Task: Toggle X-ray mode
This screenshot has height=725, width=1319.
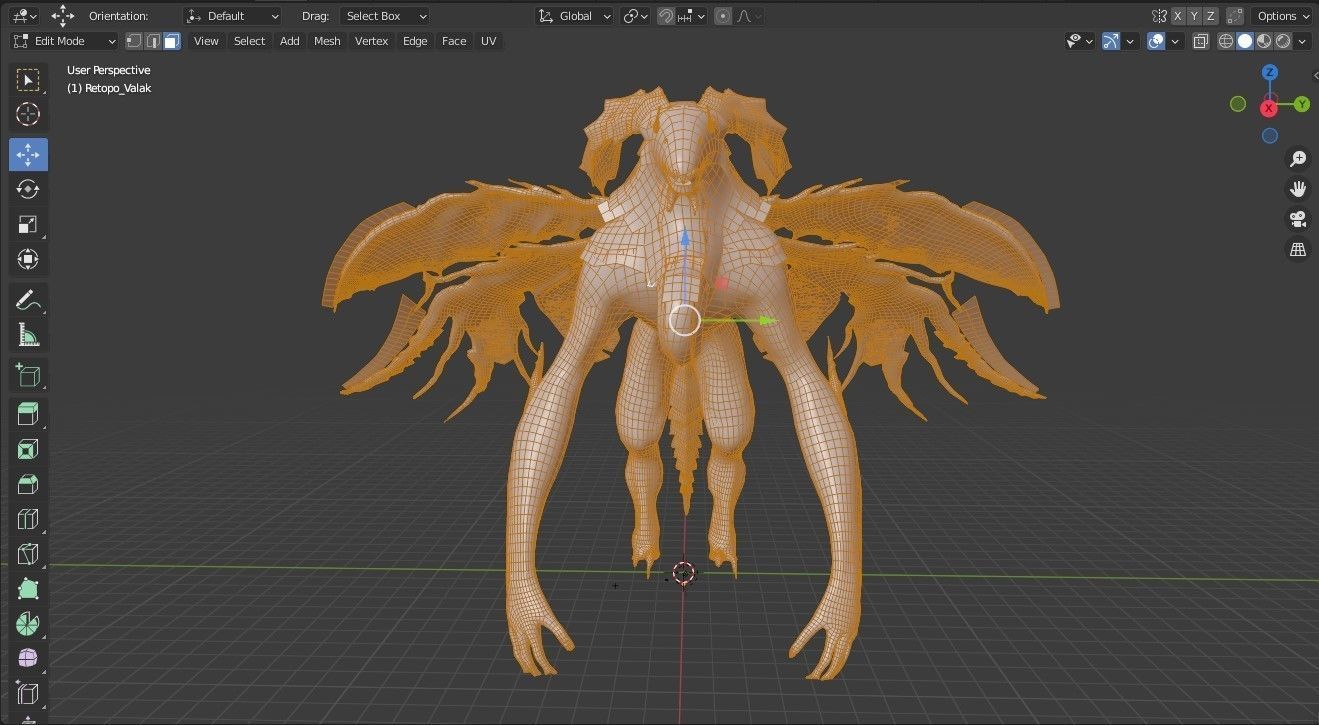Action: 1201,41
